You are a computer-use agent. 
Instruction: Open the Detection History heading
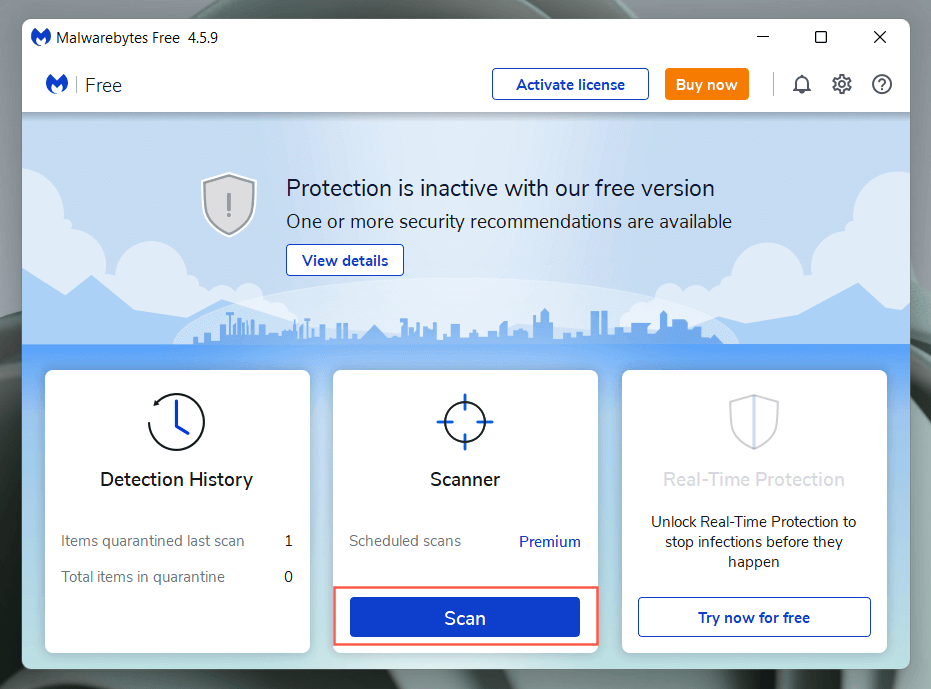[177, 480]
